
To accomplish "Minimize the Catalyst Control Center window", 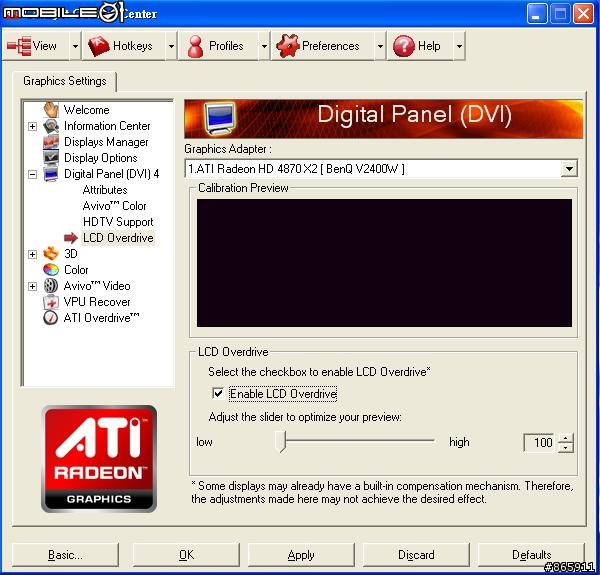I will coord(536,14).
